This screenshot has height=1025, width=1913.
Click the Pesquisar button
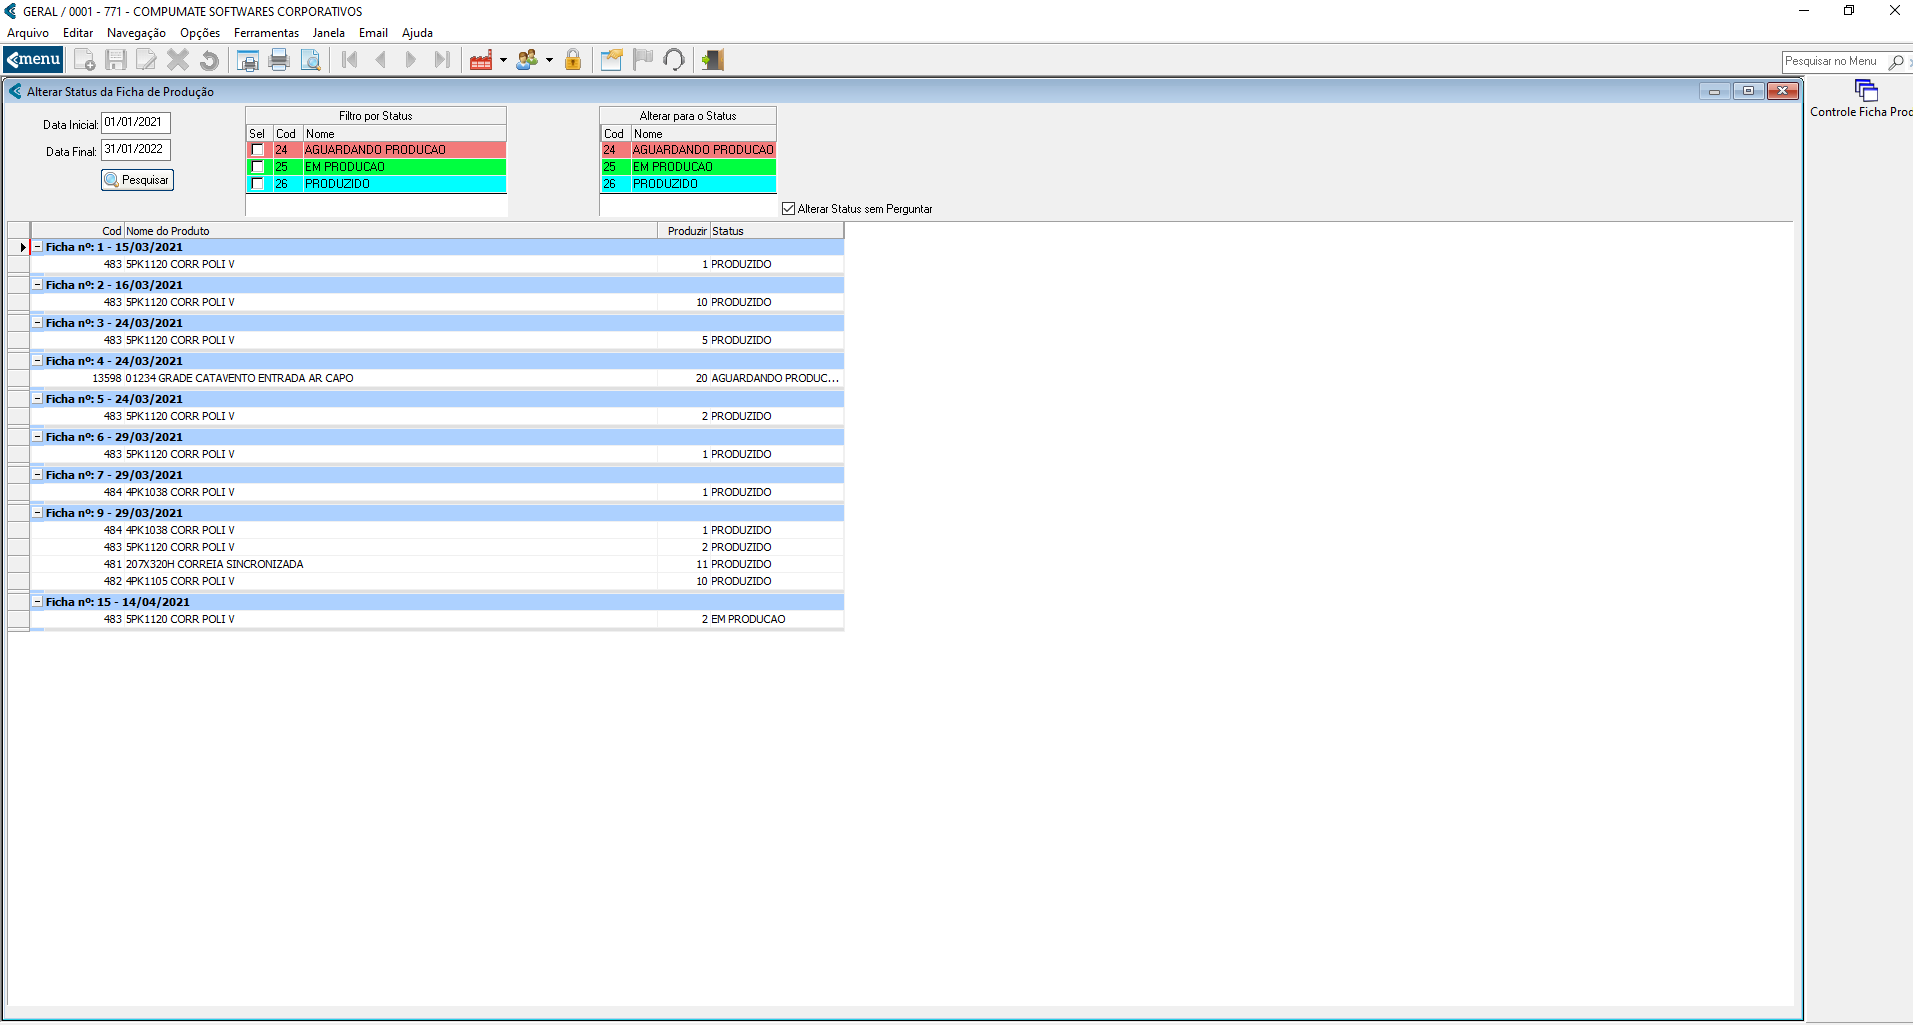(137, 180)
